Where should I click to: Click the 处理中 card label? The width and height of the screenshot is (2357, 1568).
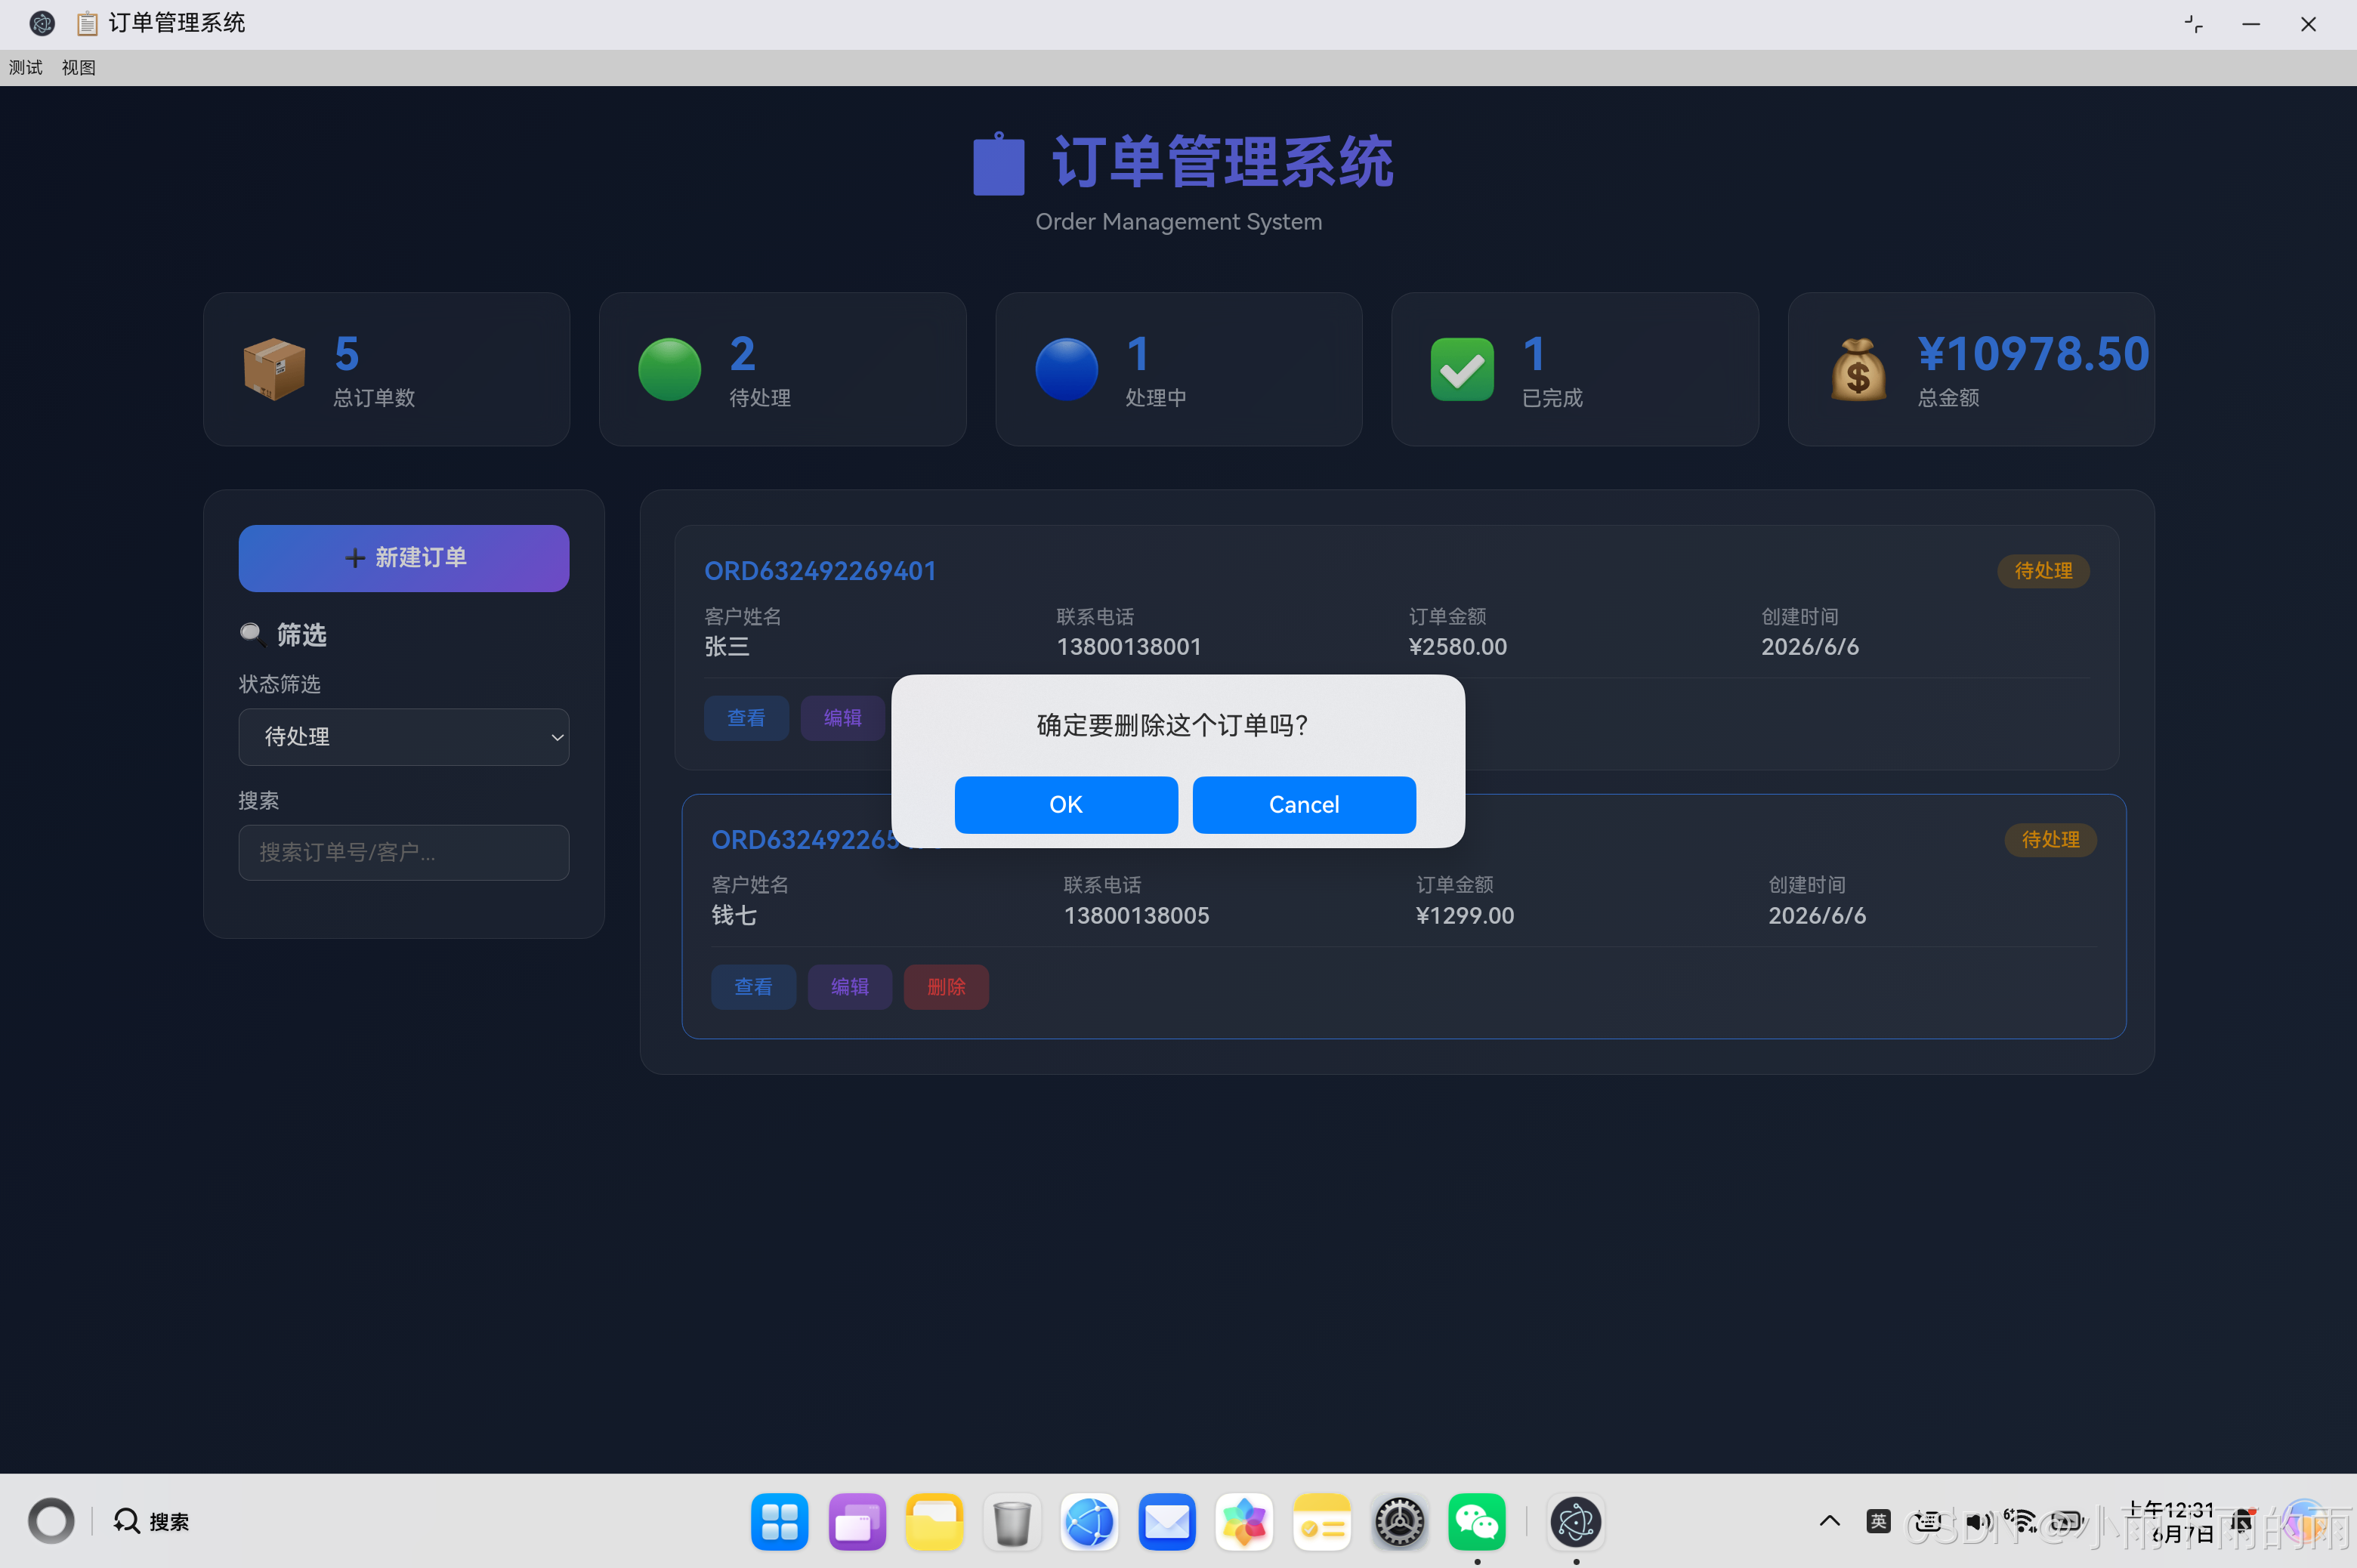pos(1156,397)
